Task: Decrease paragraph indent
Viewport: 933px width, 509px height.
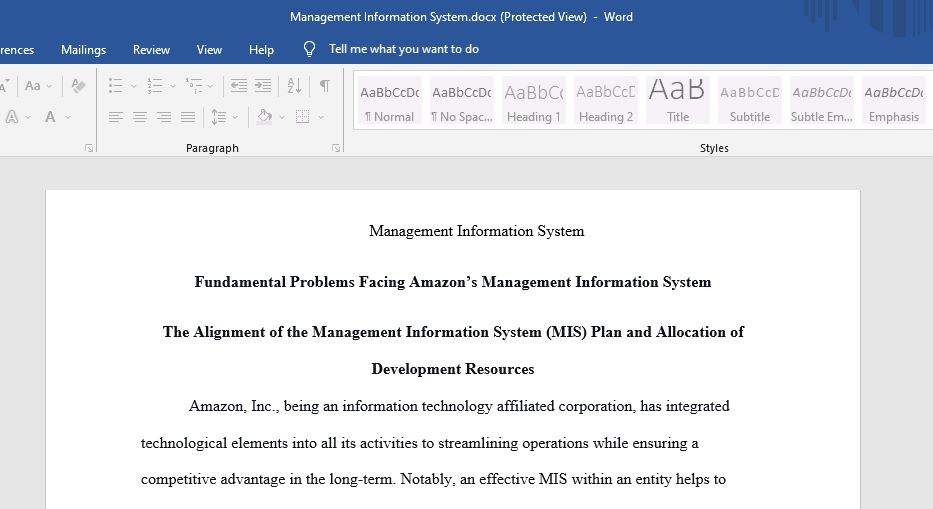Action: pyautogui.click(x=239, y=86)
